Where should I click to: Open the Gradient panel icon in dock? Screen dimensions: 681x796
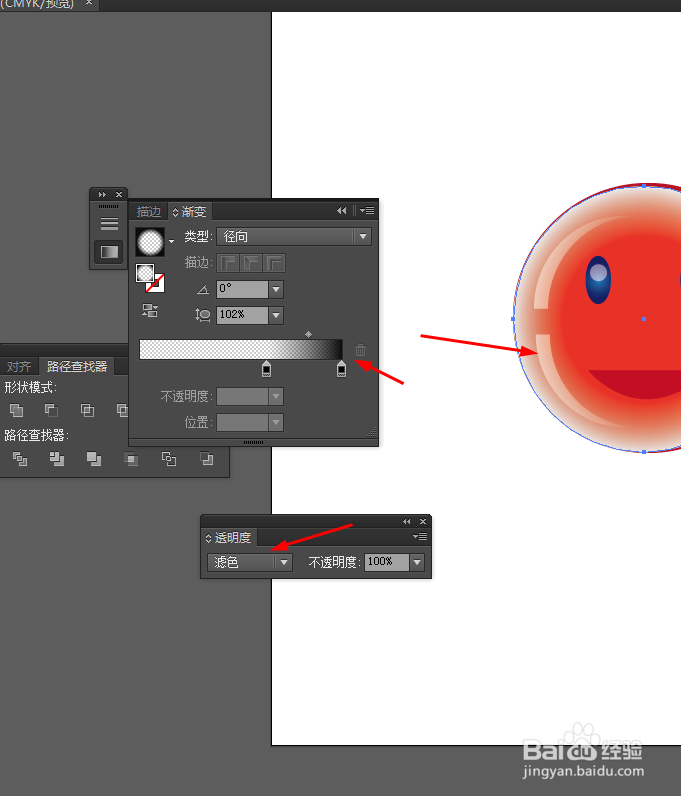coord(109,252)
